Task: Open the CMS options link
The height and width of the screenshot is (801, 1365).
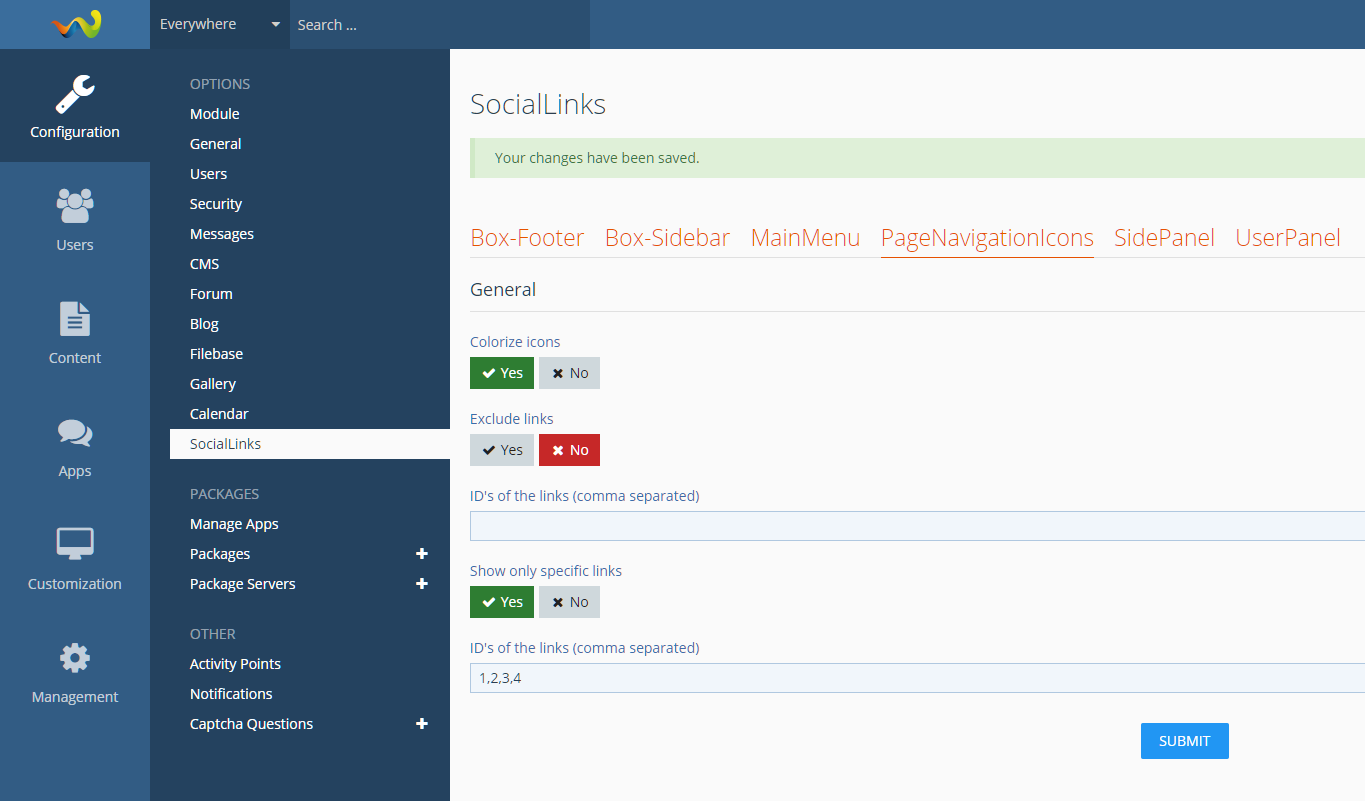Action: click(205, 264)
